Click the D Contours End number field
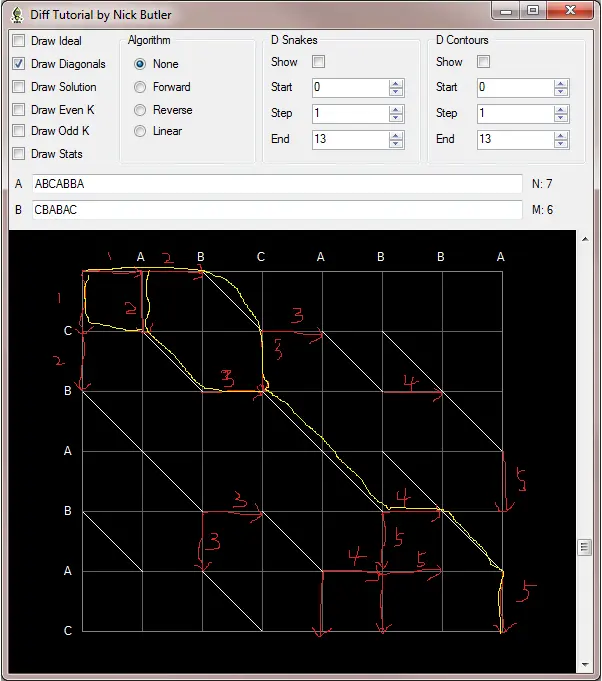Screen dimensions: 602x681 point(516,140)
